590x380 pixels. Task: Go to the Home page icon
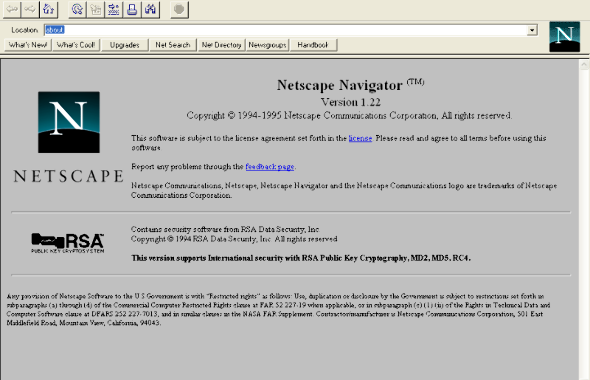pos(49,9)
